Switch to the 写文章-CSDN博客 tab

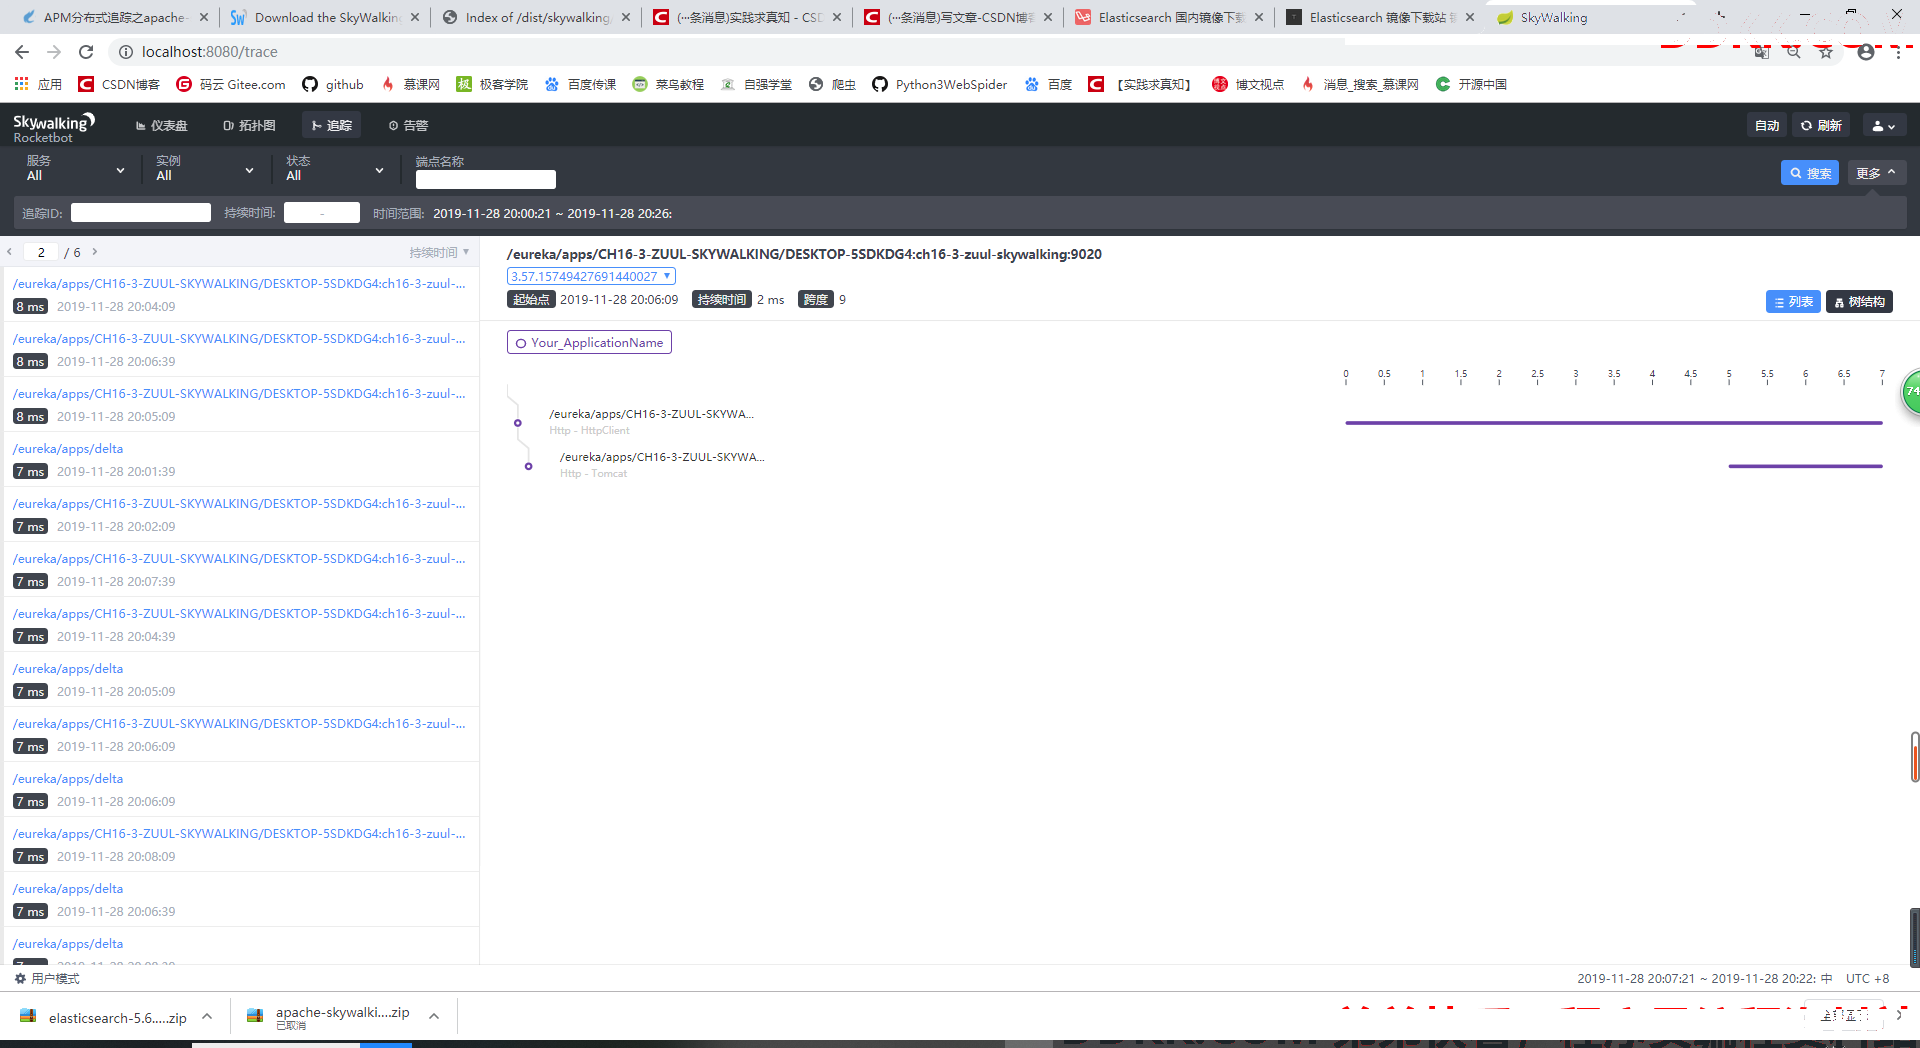959,17
